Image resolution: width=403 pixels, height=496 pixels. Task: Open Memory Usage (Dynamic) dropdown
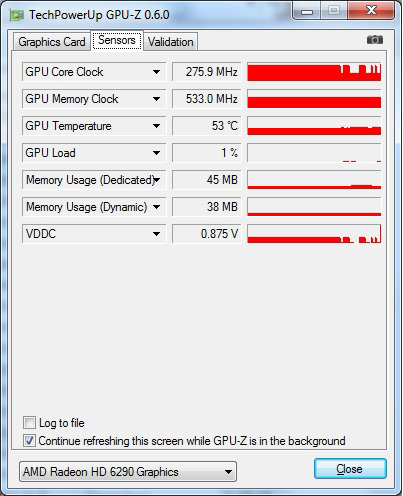click(94, 207)
